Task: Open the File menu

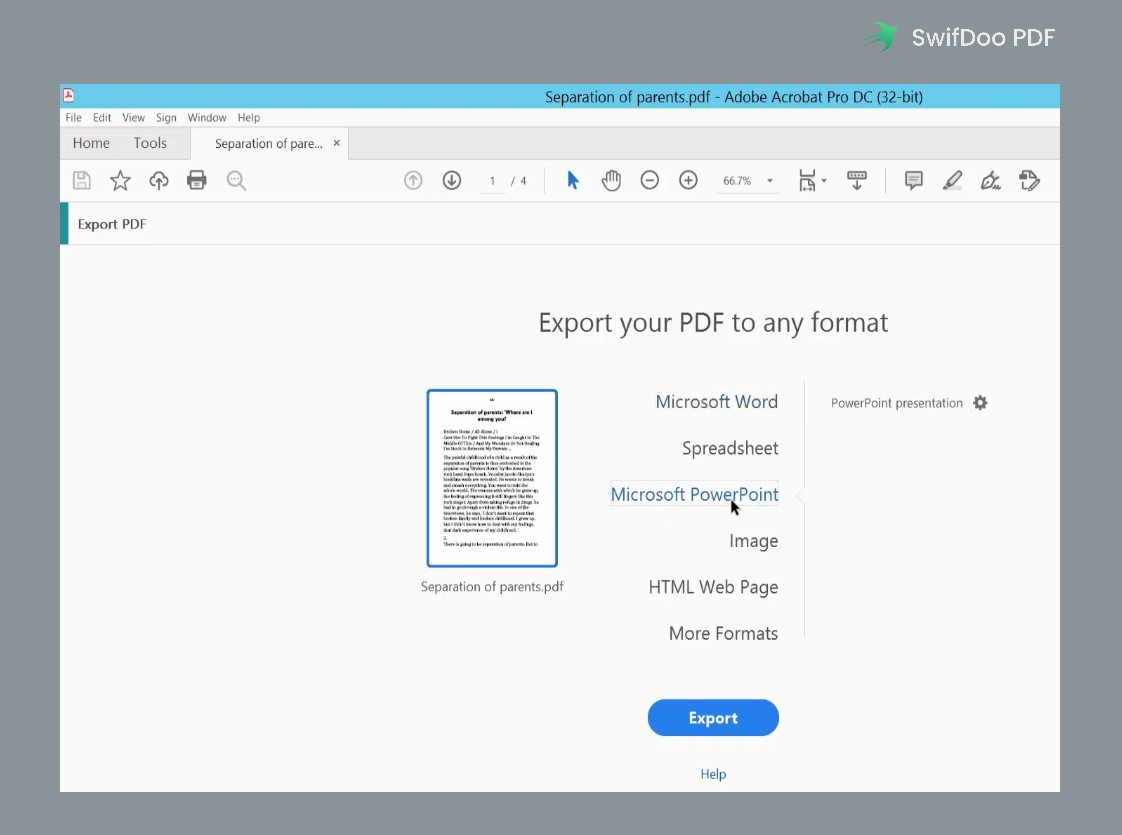Action: coord(74,117)
